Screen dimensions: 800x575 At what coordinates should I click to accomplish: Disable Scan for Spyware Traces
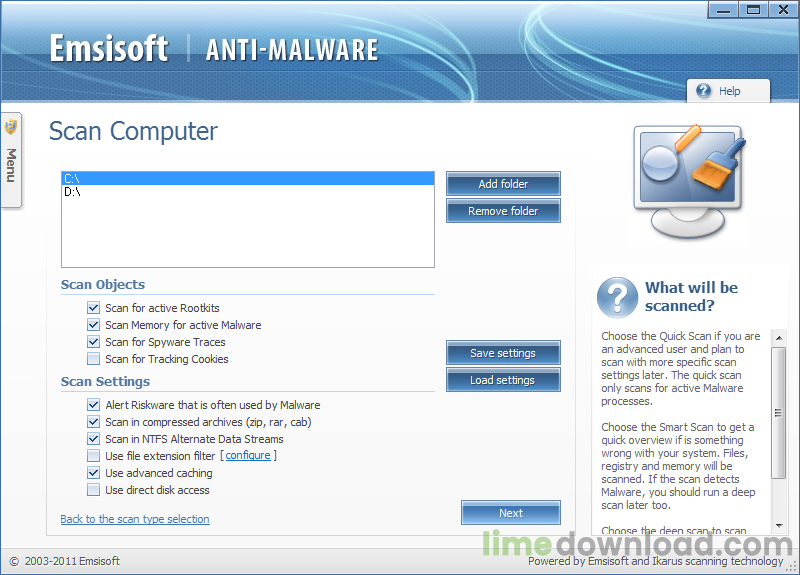tap(93, 341)
